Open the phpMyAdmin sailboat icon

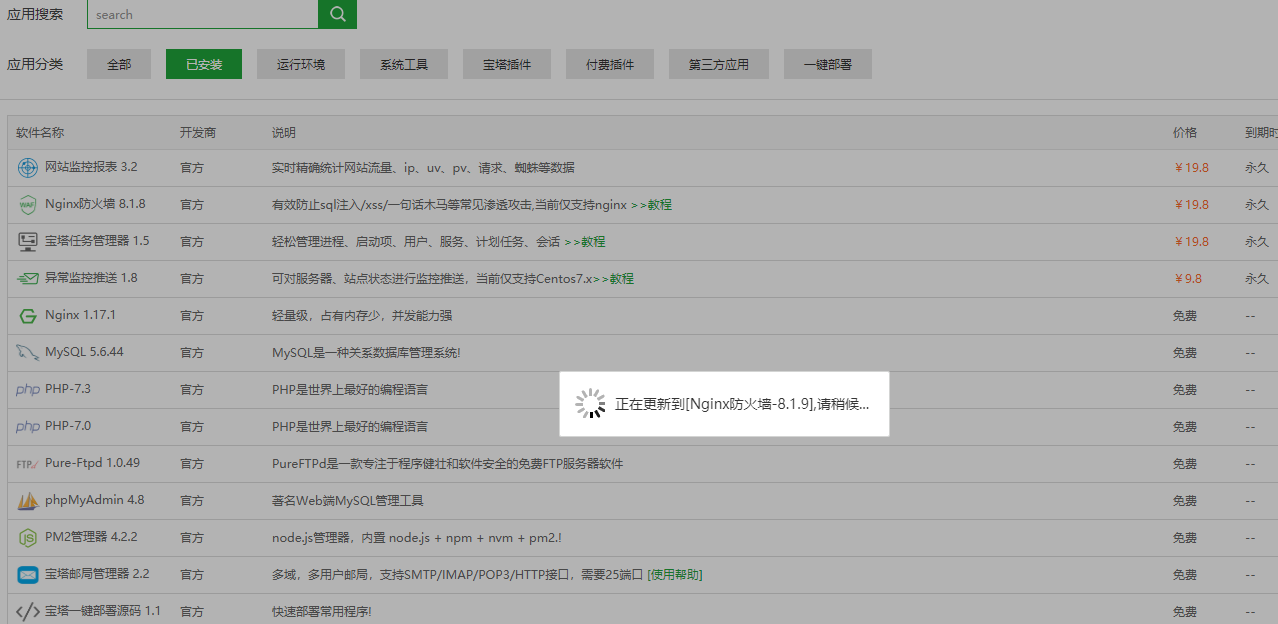click(x=28, y=501)
